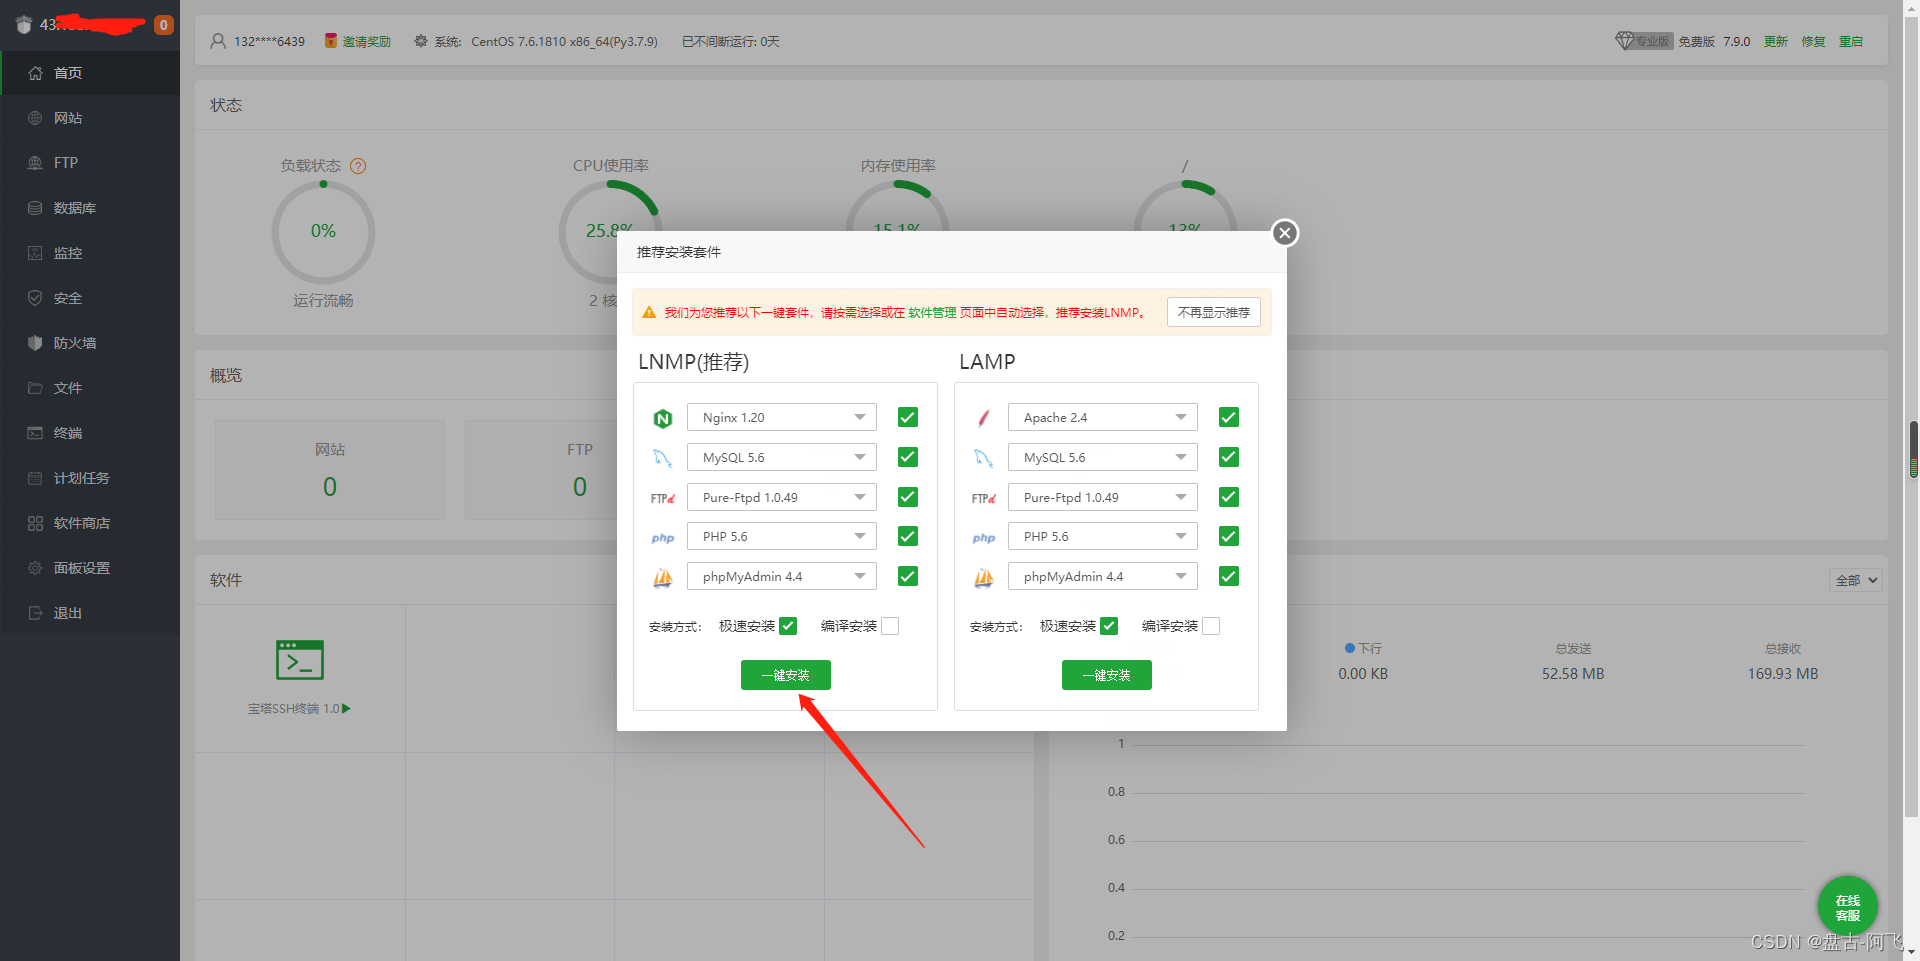Click the 负载状态 help question mark icon
Viewport: 1920px width, 961px height.
pos(358,166)
